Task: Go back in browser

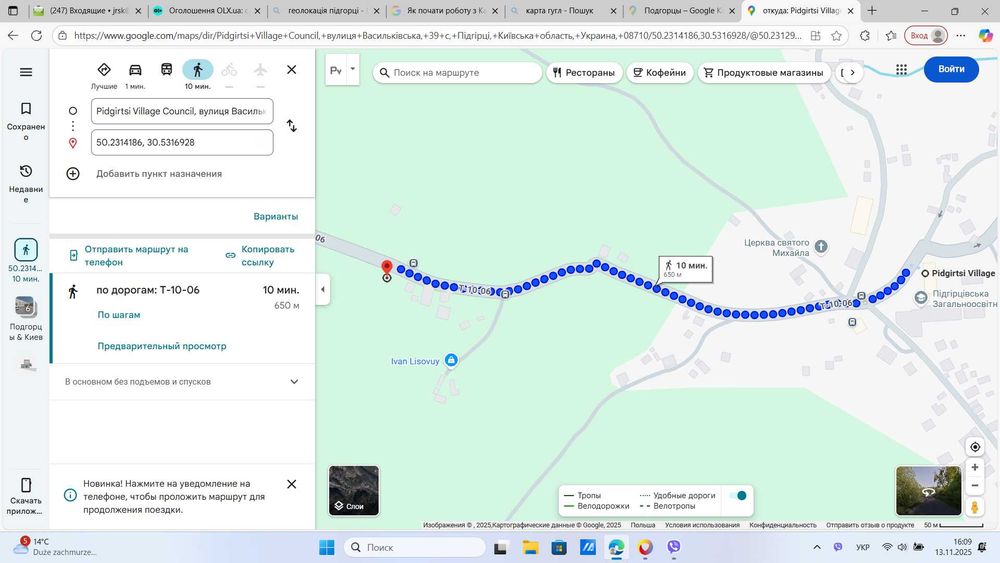Action: click(x=13, y=36)
